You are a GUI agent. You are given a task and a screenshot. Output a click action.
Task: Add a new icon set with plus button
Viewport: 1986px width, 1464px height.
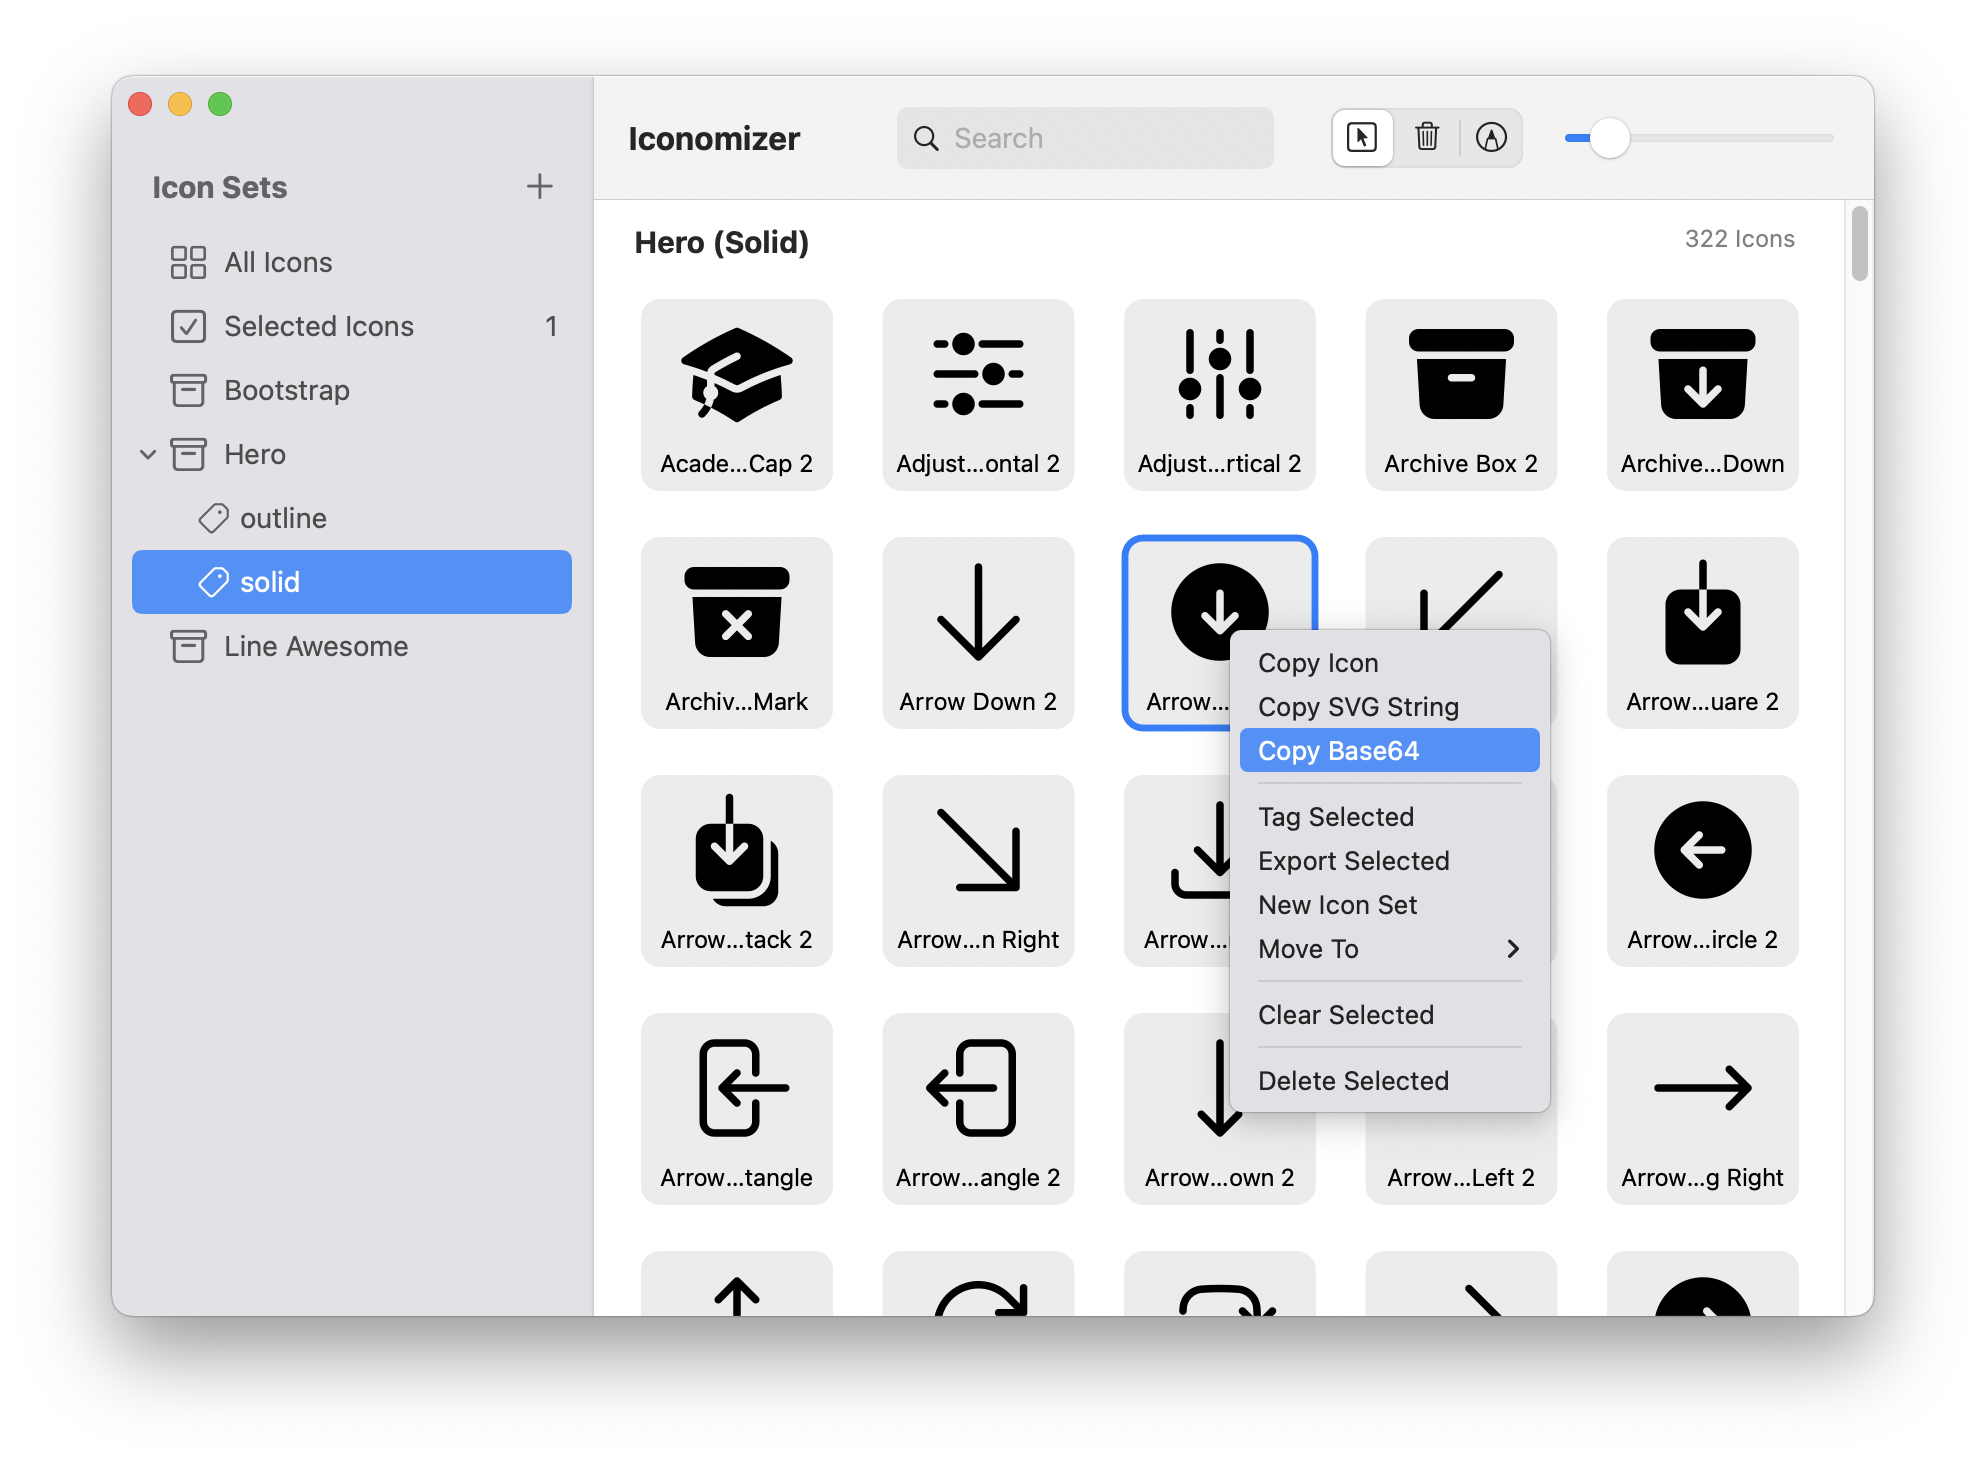[540, 186]
